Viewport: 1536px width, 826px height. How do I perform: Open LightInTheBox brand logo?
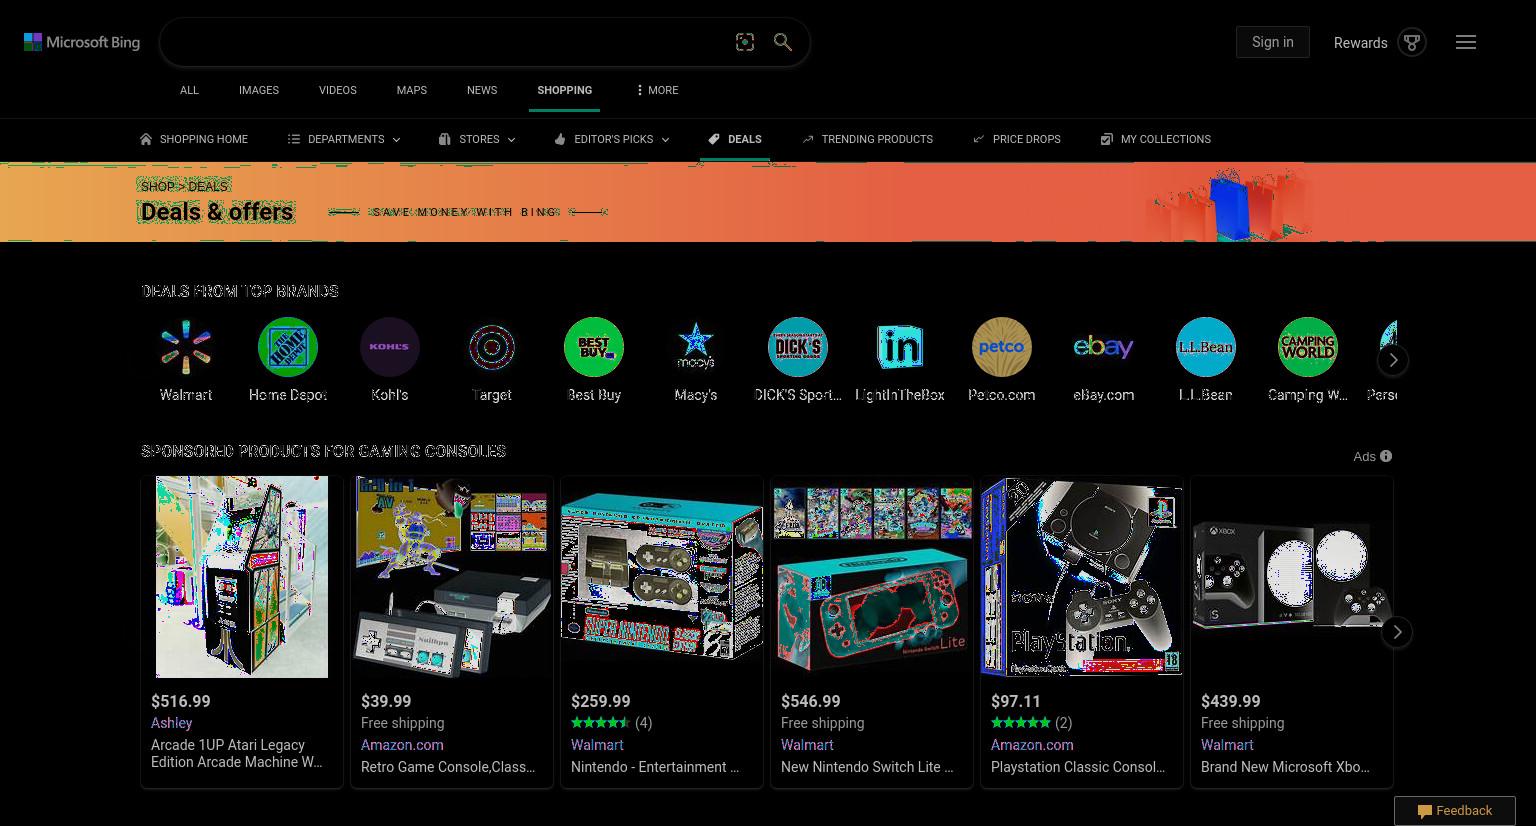900,347
